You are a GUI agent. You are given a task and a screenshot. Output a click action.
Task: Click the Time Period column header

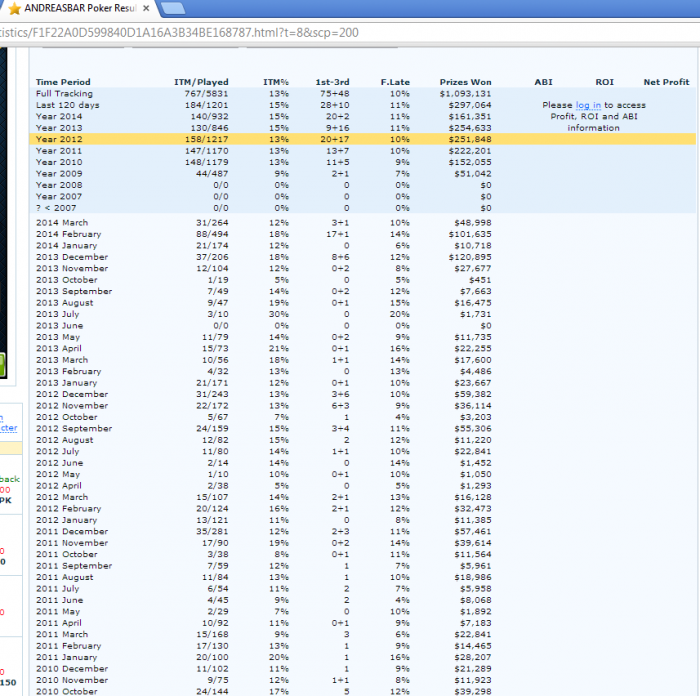pos(63,82)
